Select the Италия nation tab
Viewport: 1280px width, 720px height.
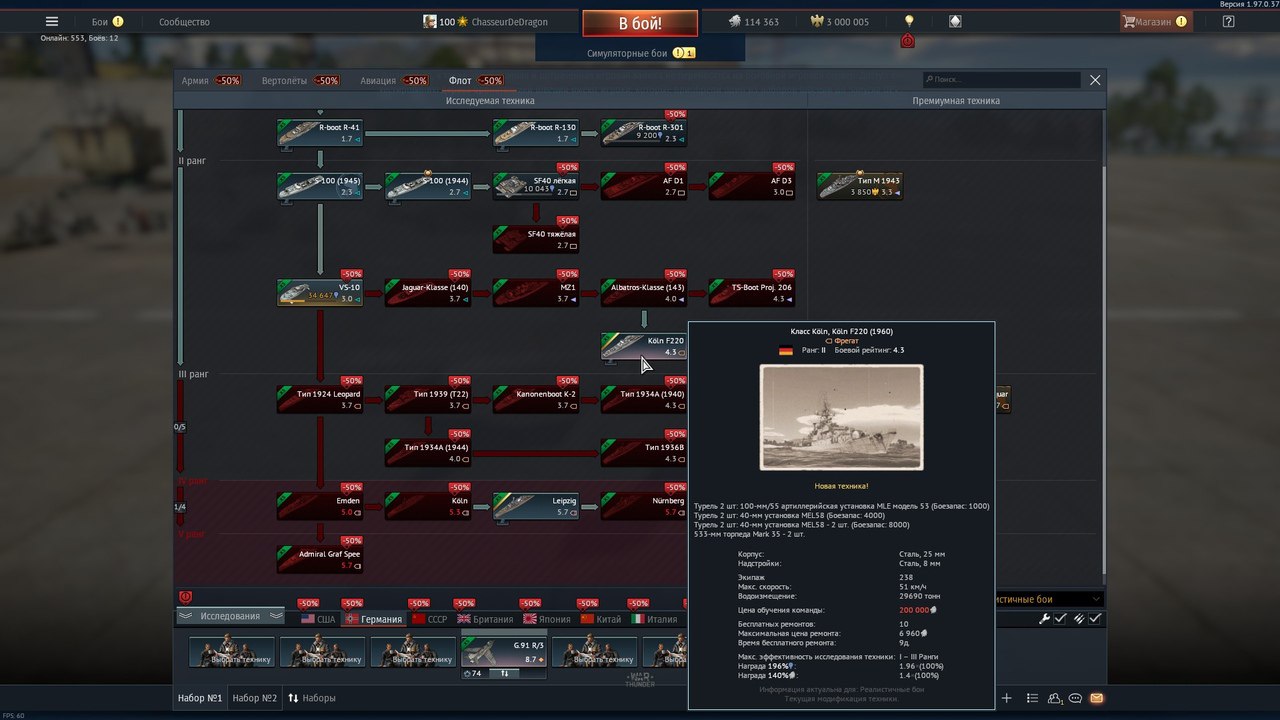click(x=655, y=619)
